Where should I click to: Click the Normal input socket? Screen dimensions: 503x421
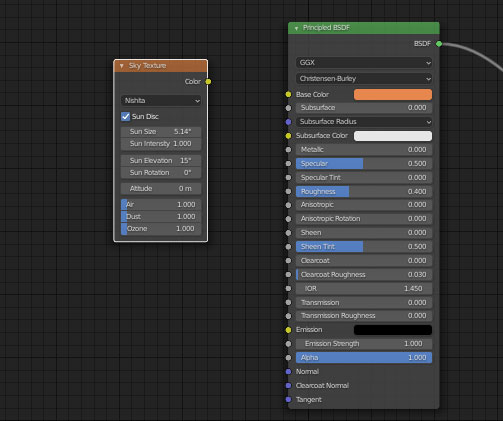288,372
